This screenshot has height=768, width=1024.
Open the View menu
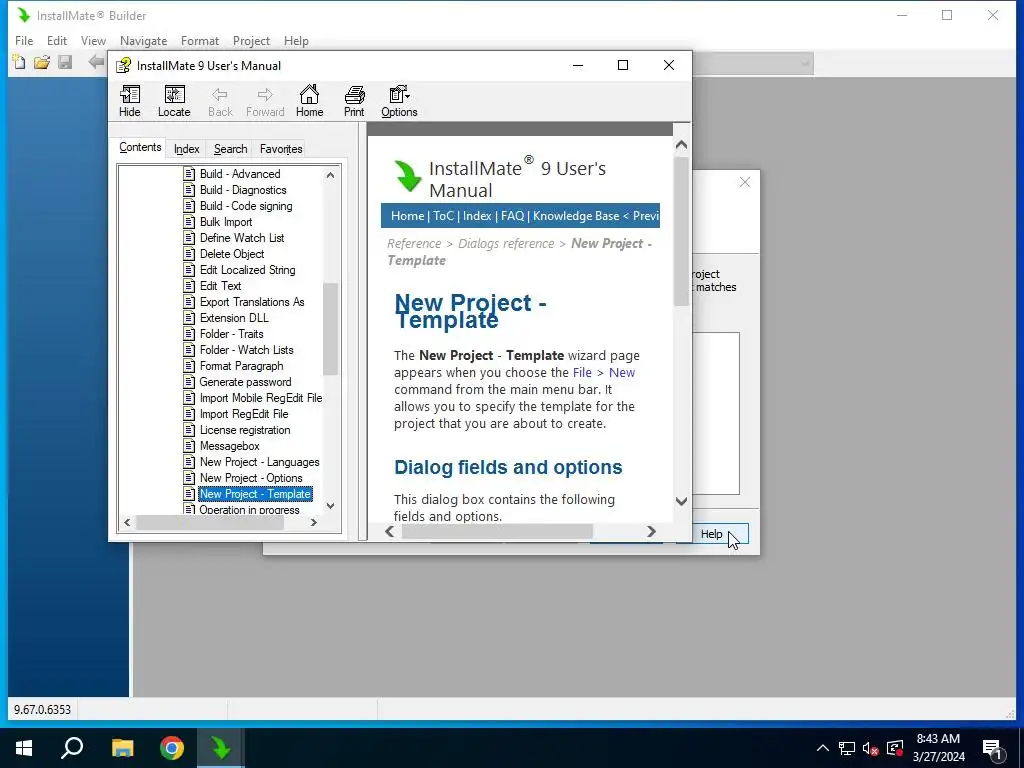[x=93, y=40]
